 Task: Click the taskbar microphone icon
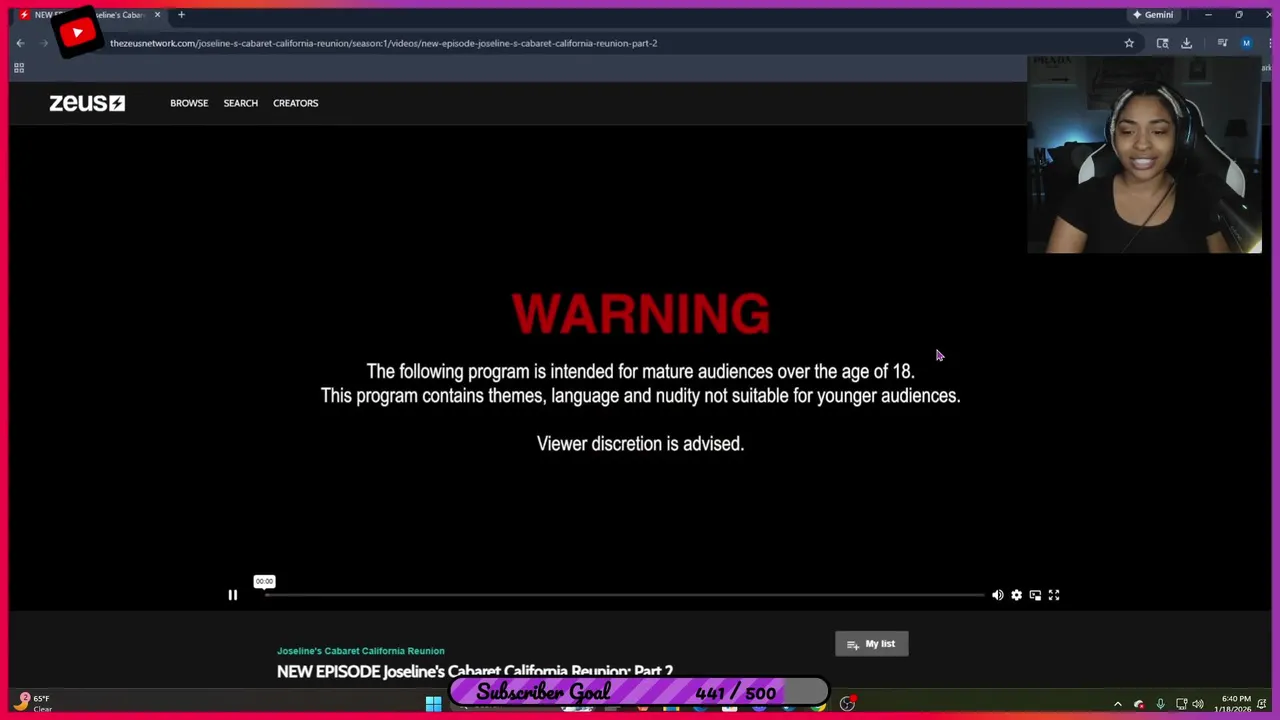click(x=1160, y=704)
